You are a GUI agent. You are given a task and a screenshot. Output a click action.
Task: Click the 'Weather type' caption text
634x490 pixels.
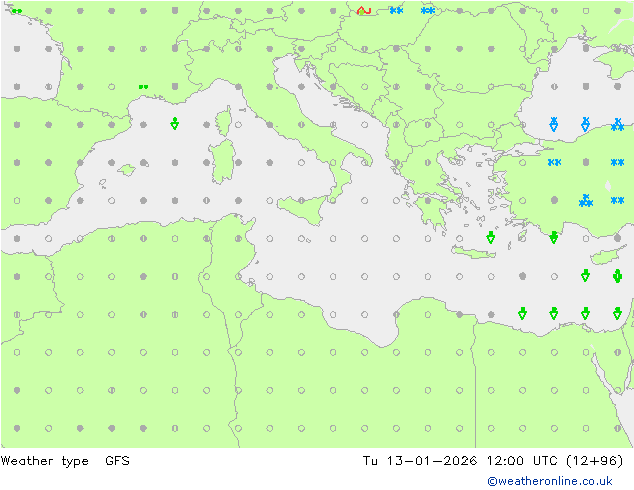tap(44, 461)
